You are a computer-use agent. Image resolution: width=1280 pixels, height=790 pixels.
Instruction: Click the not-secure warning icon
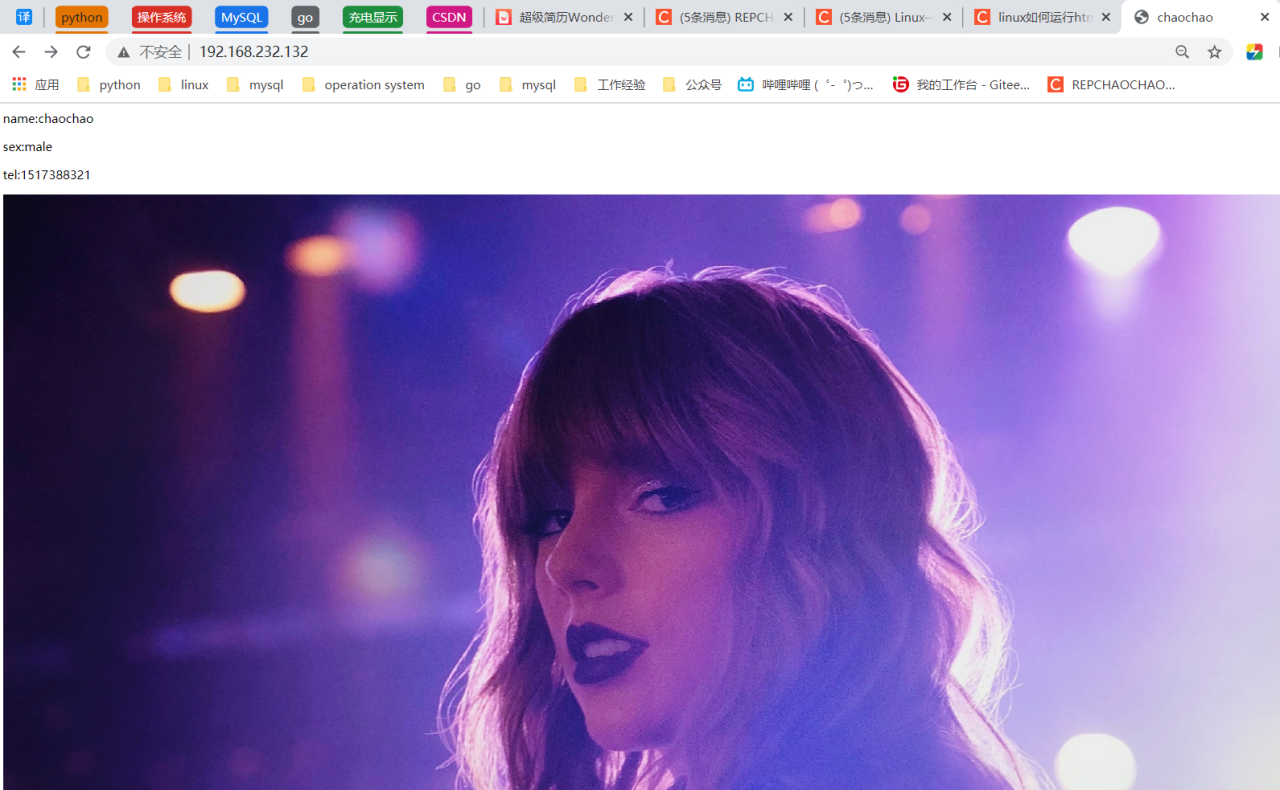tap(124, 52)
